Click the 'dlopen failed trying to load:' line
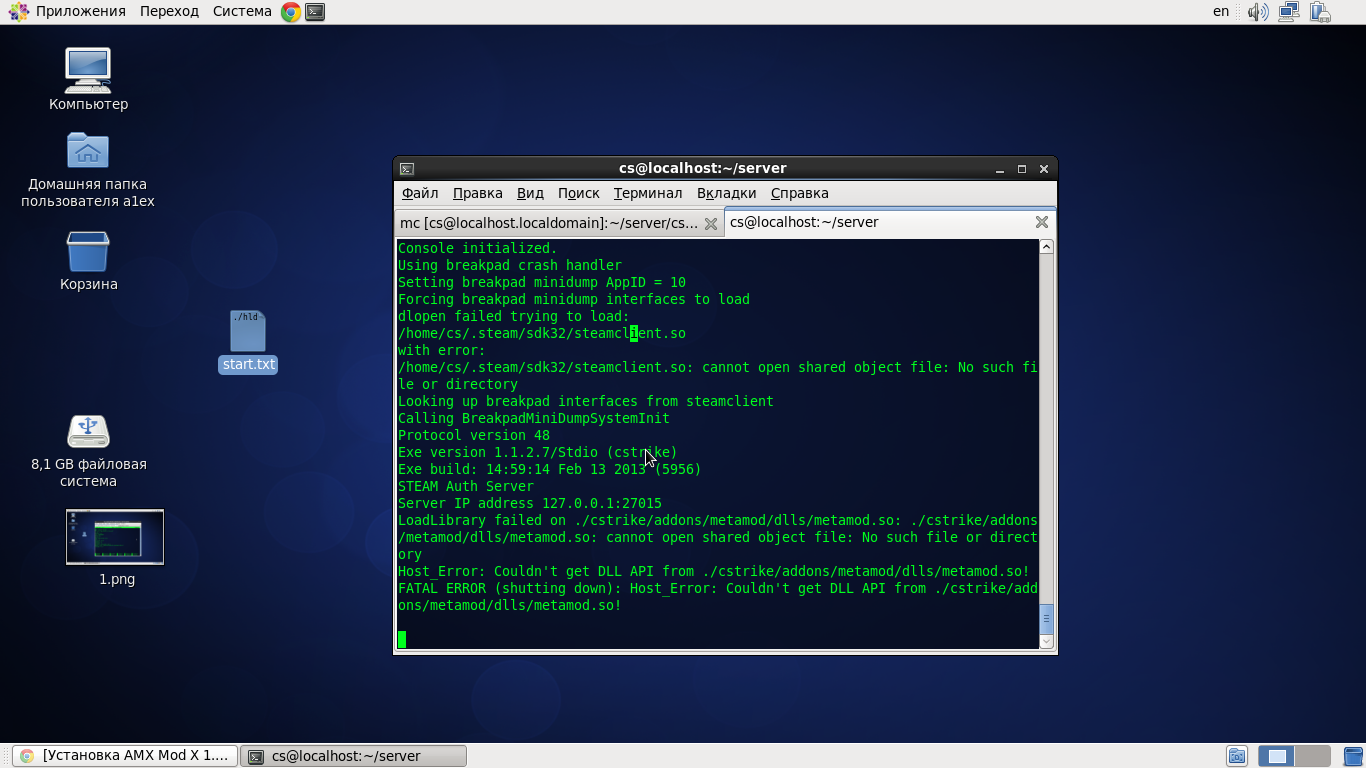 514,316
